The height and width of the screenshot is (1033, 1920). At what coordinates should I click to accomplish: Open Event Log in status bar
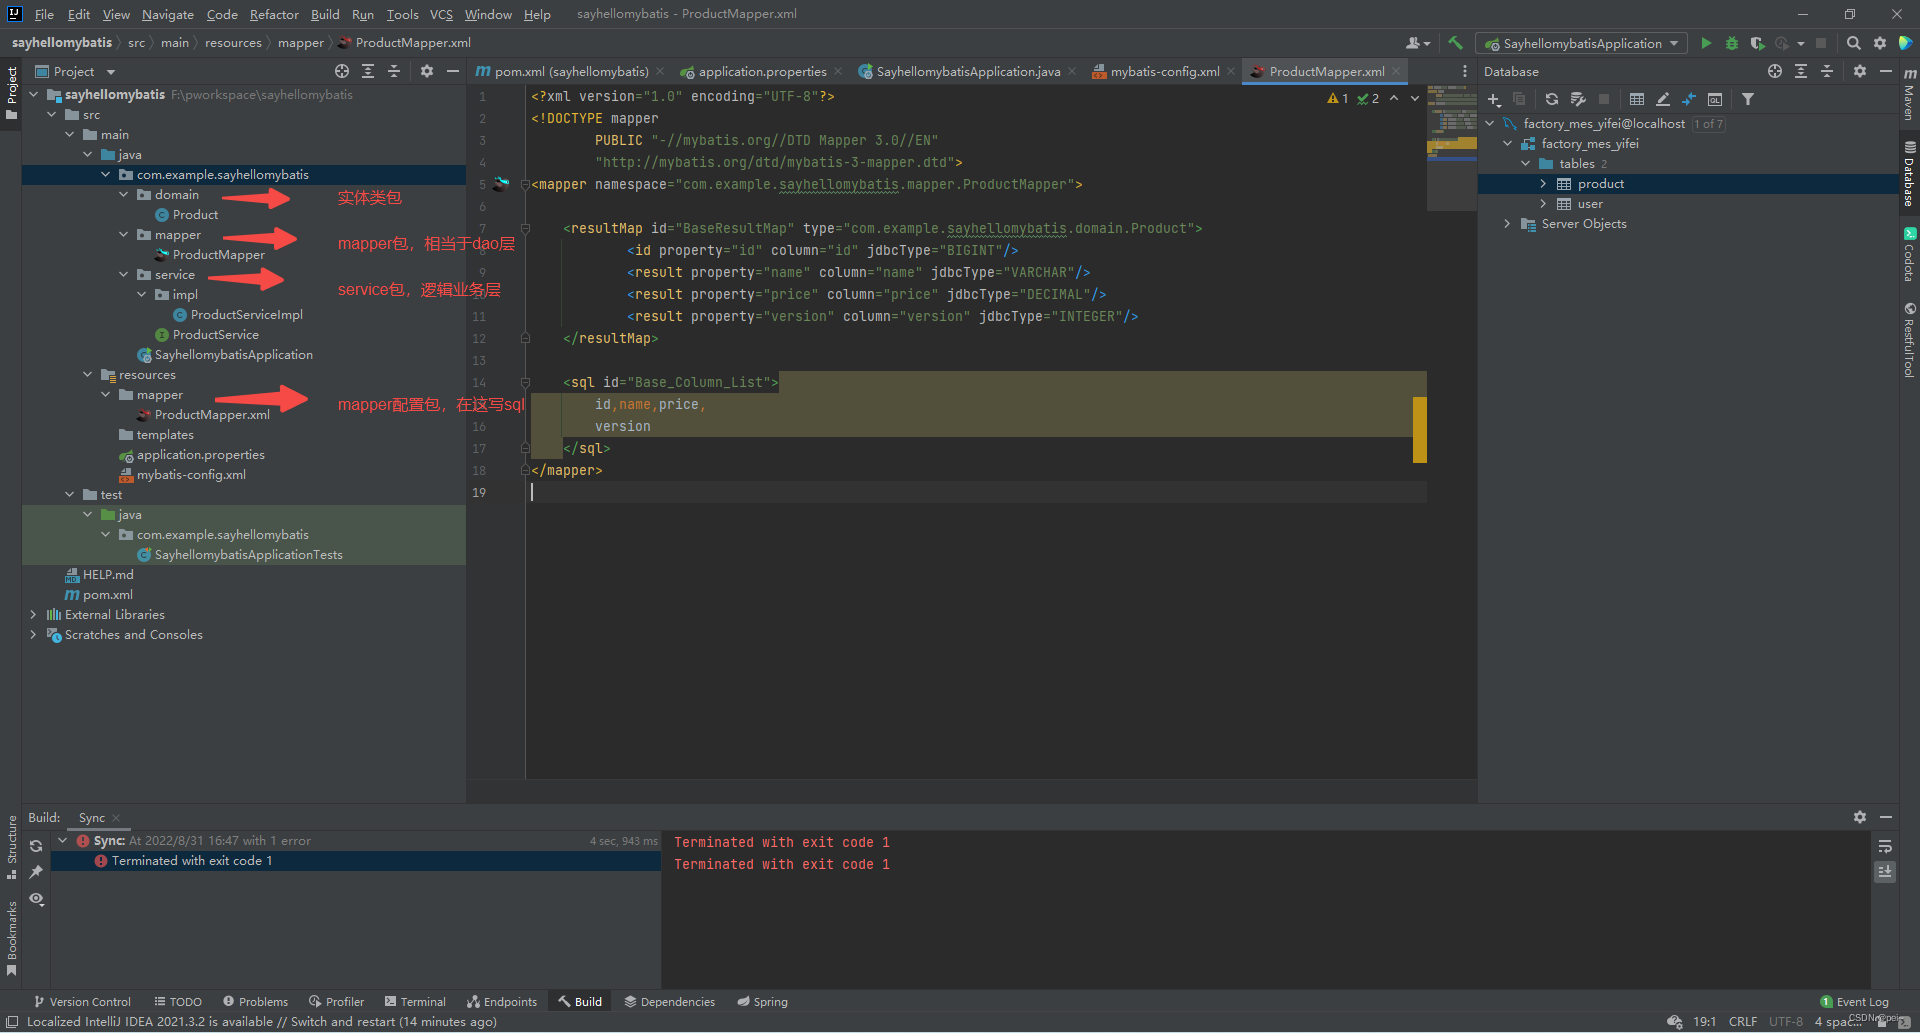pos(1855,1001)
